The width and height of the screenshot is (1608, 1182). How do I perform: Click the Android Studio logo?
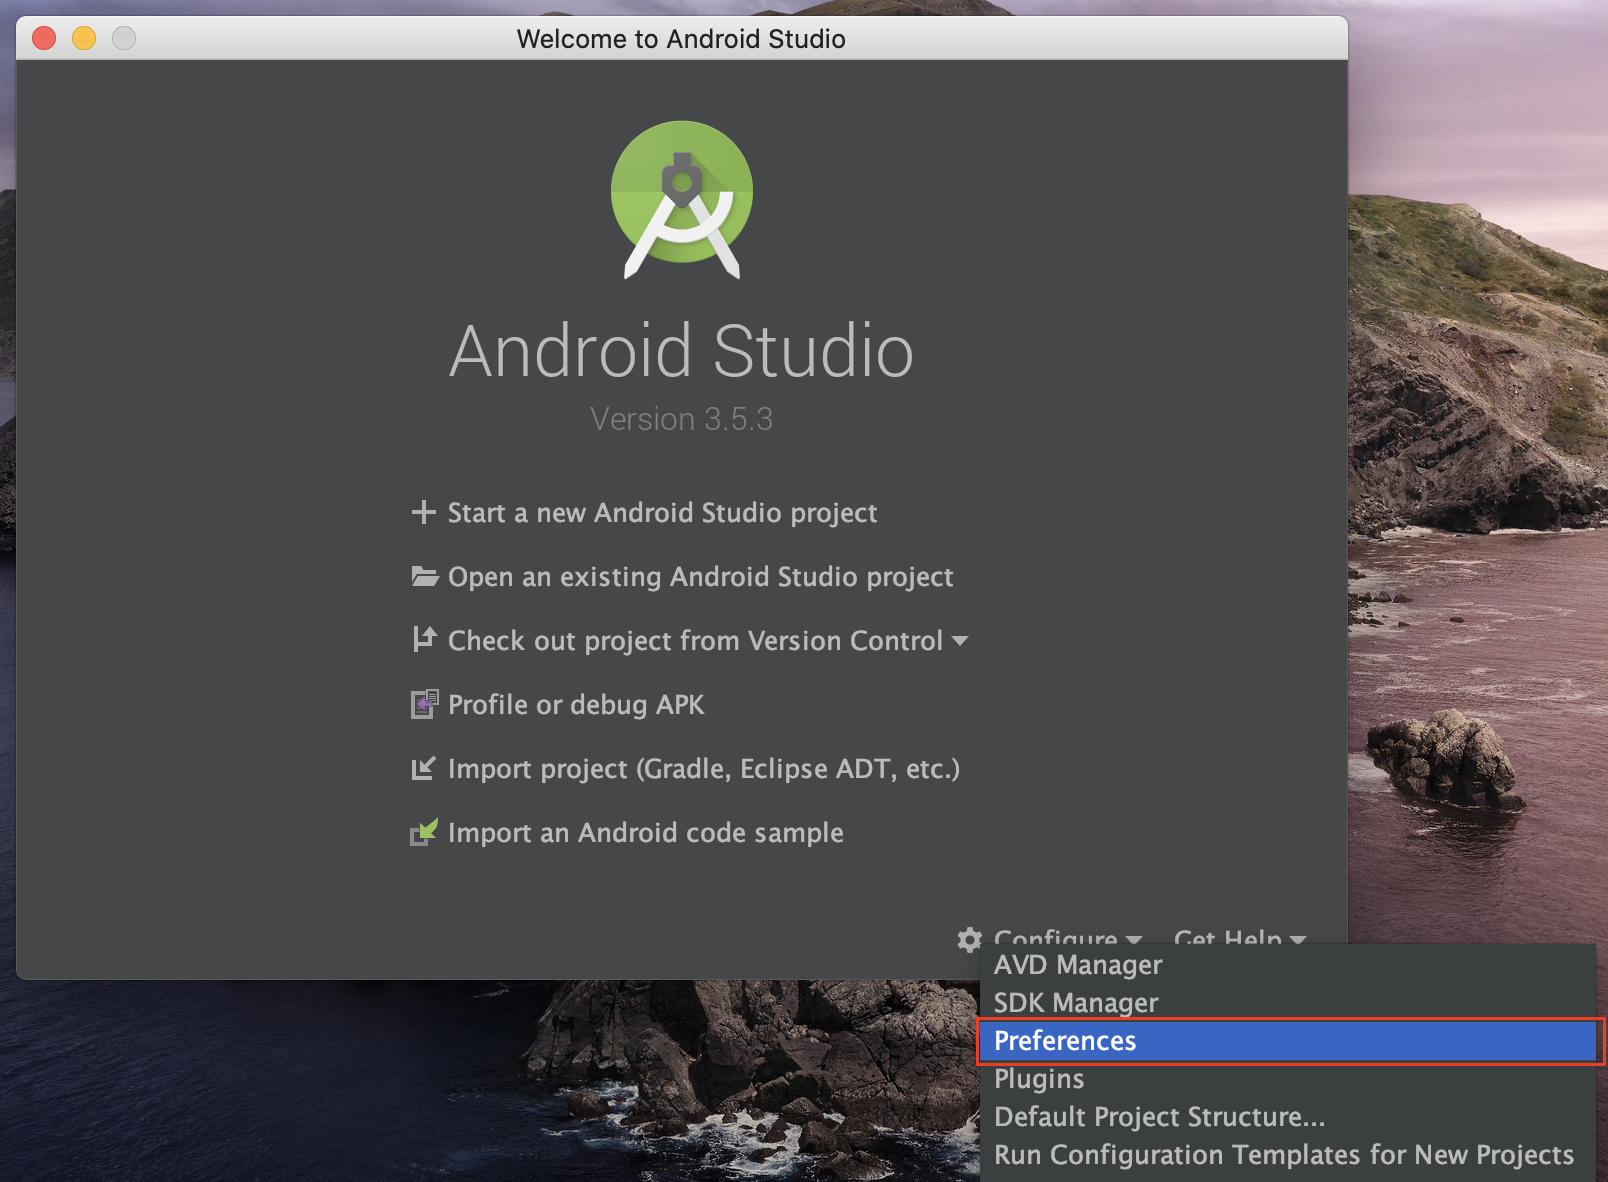(x=682, y=200)
